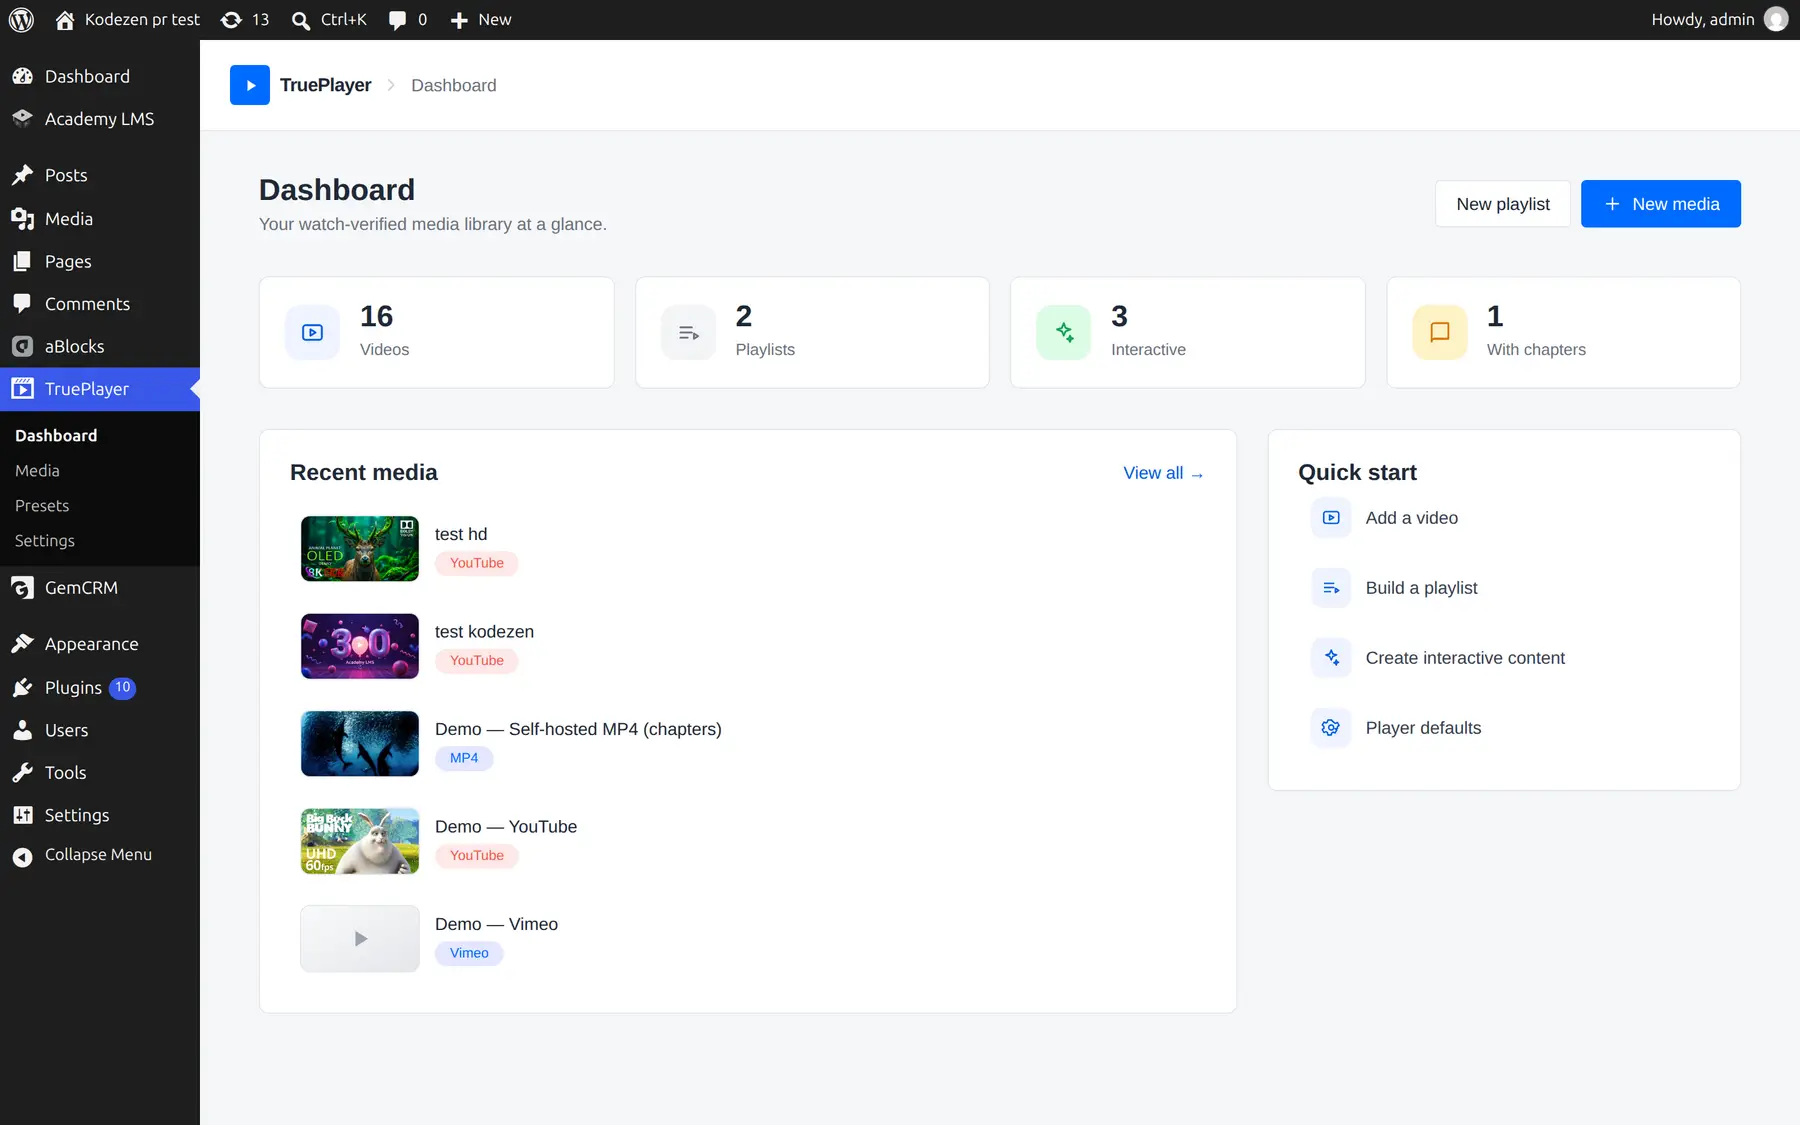1800x1125 pixels.
Task: Click the Videos stat card icon
Action: [x=313, y=332]
